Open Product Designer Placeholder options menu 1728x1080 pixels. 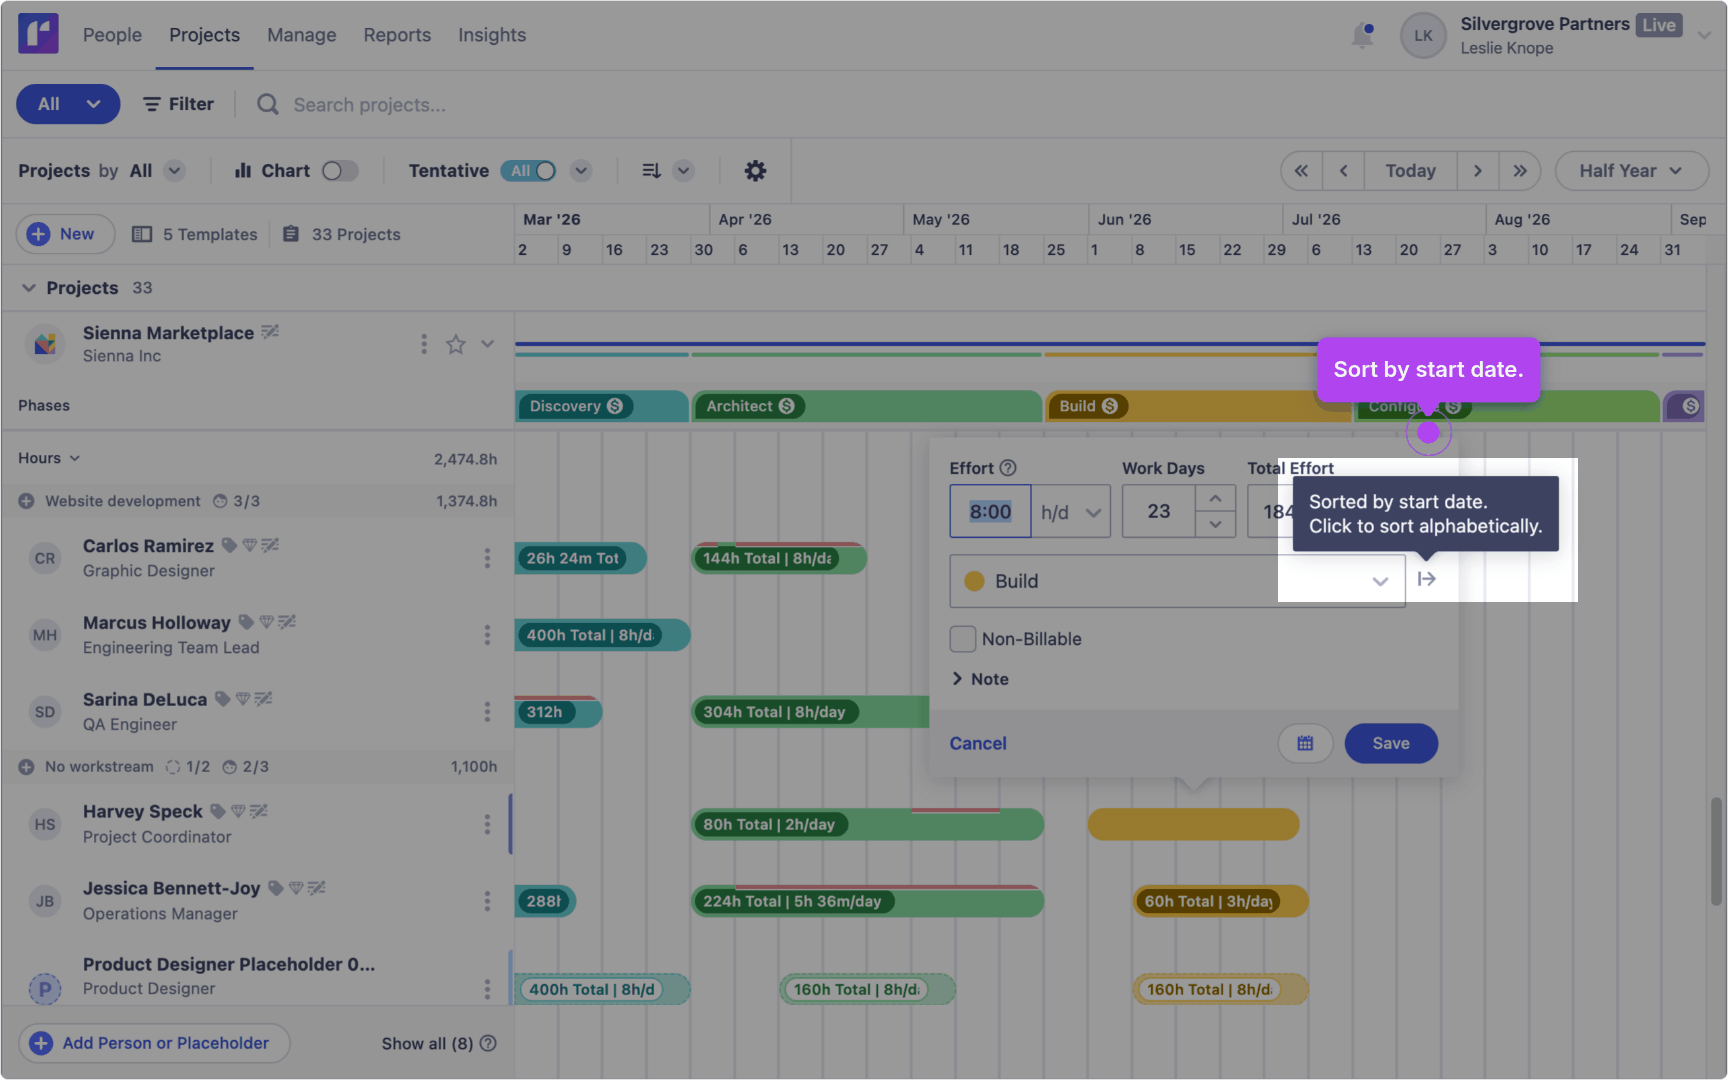(x=487, y=989)
